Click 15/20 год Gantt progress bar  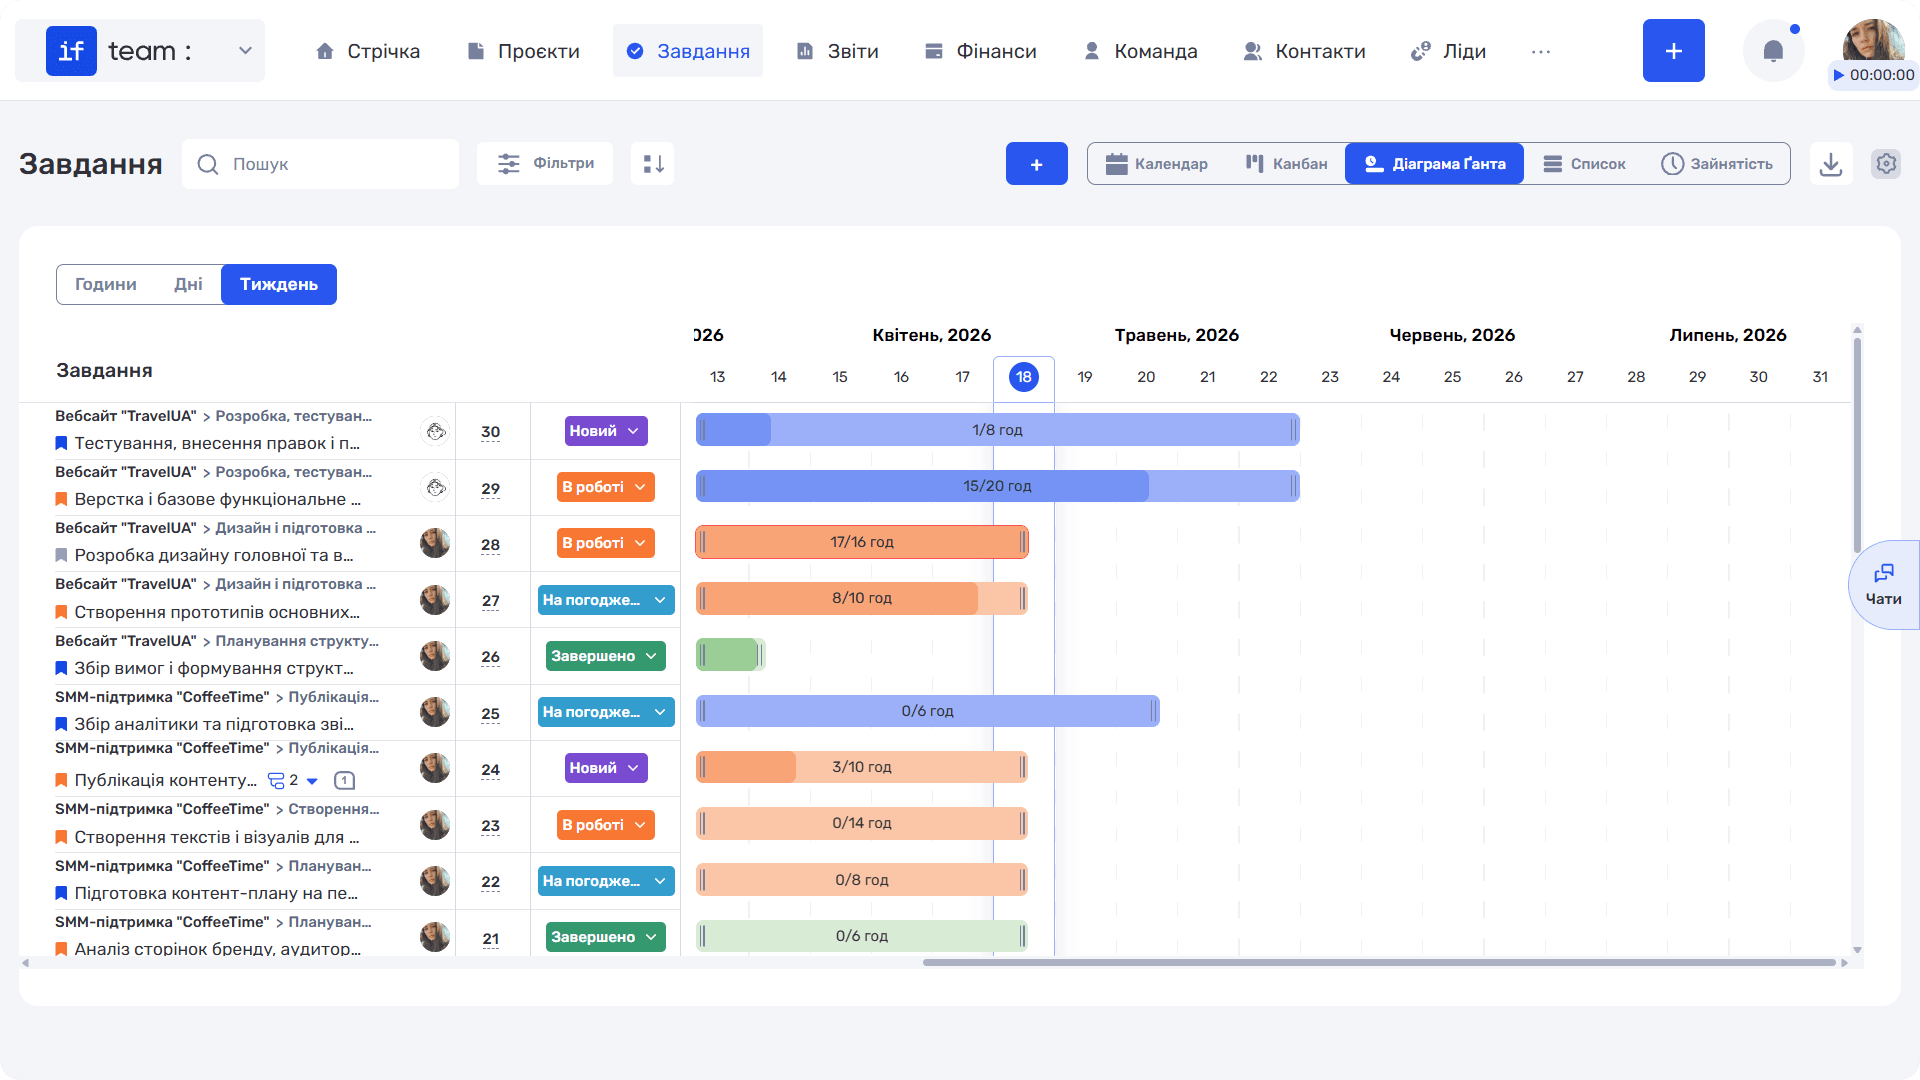click(x=997, y=486)
